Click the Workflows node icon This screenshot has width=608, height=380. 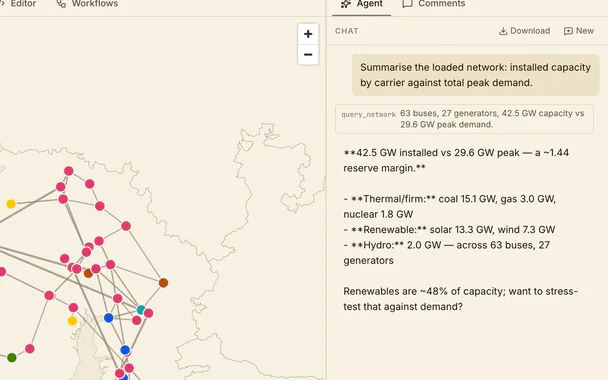(61, 4)
